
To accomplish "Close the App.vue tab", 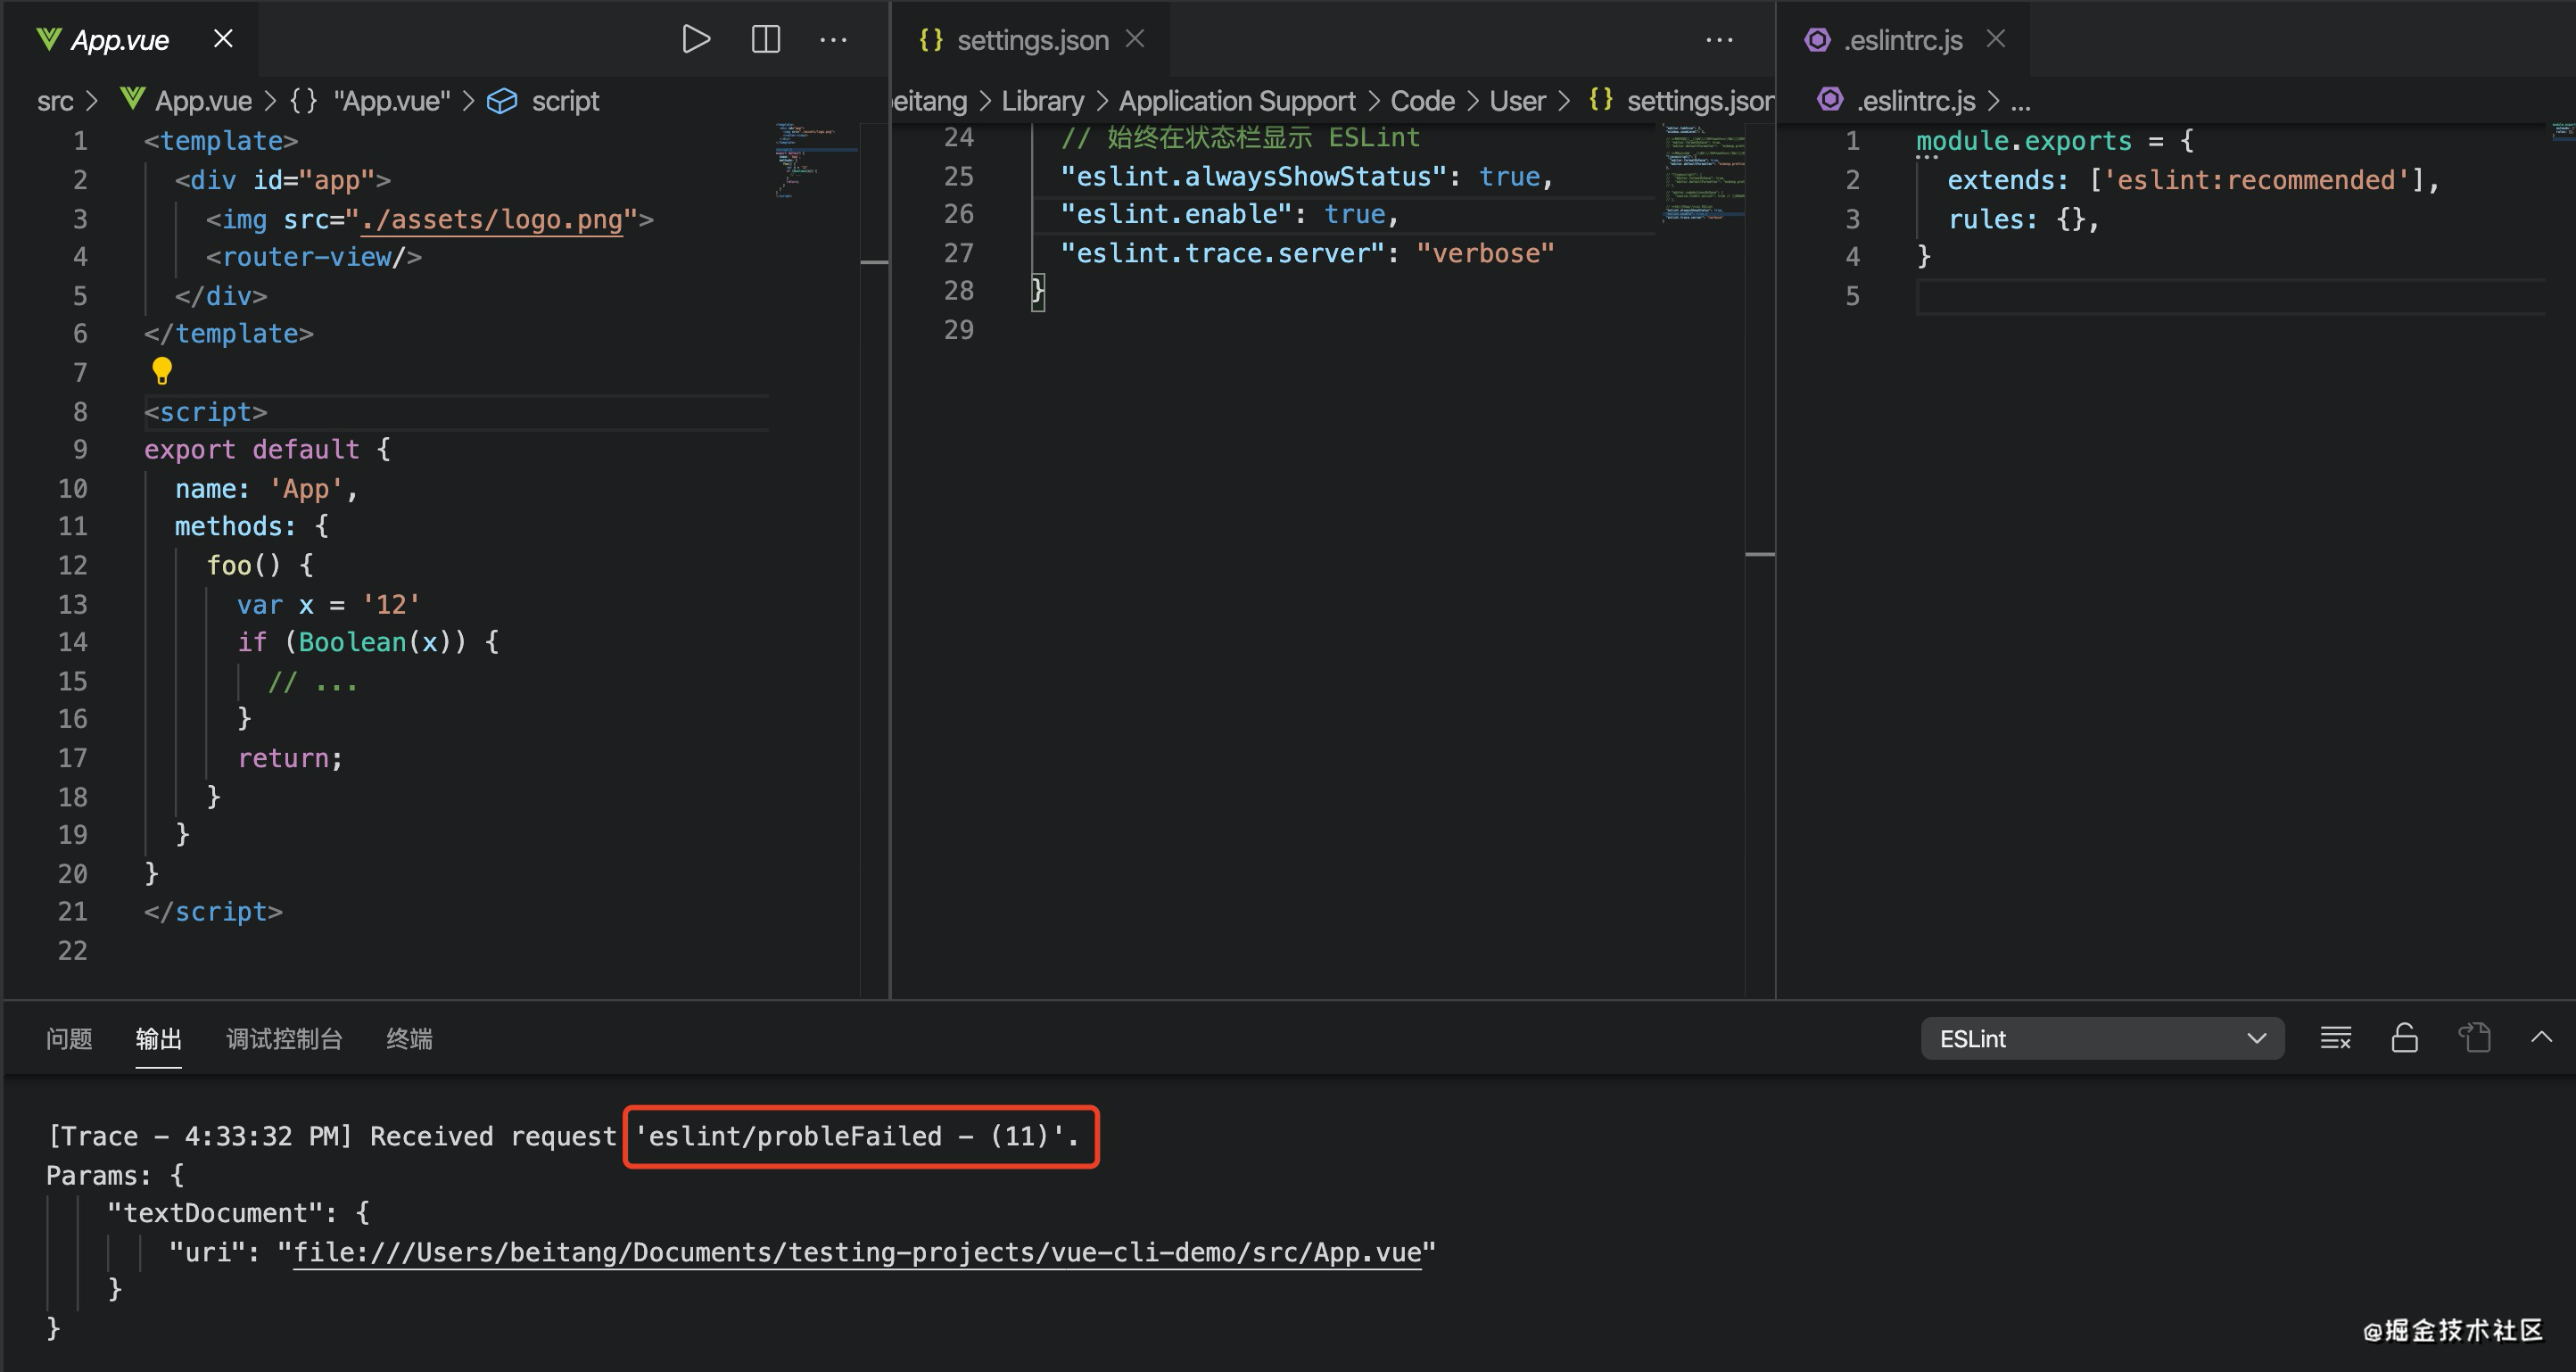I will pos(223,39).
